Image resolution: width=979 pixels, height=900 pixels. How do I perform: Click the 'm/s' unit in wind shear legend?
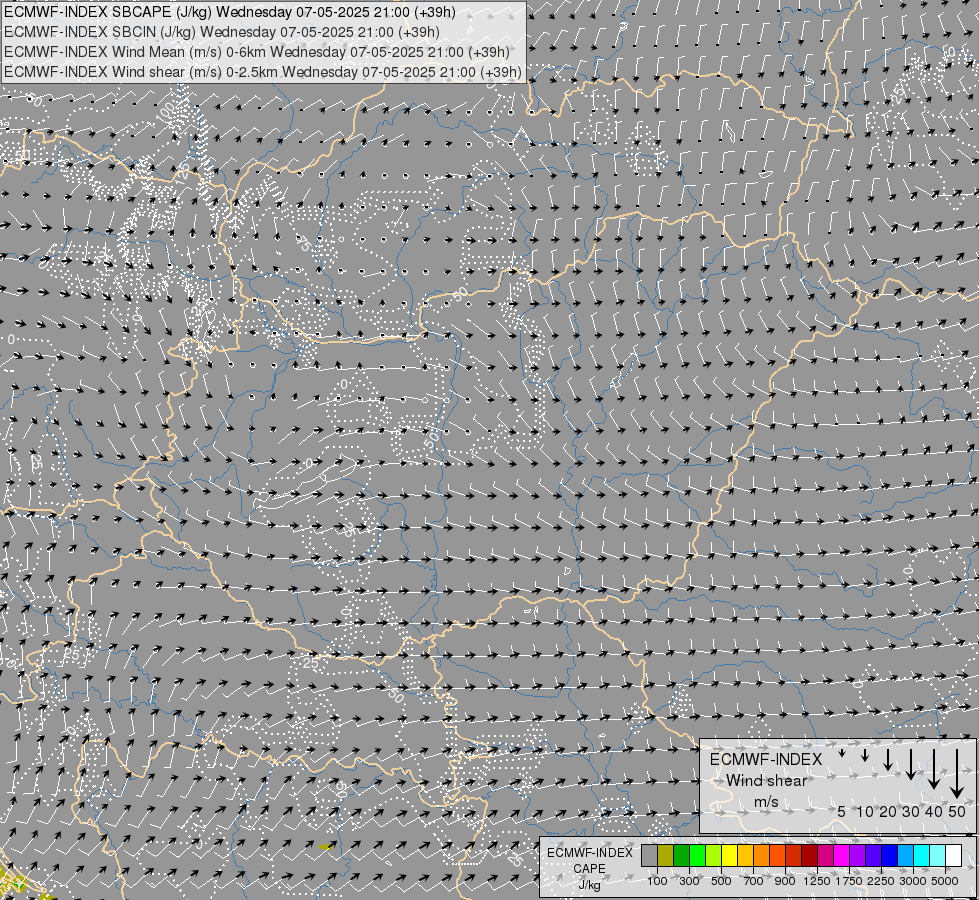[x=767, y=801]
